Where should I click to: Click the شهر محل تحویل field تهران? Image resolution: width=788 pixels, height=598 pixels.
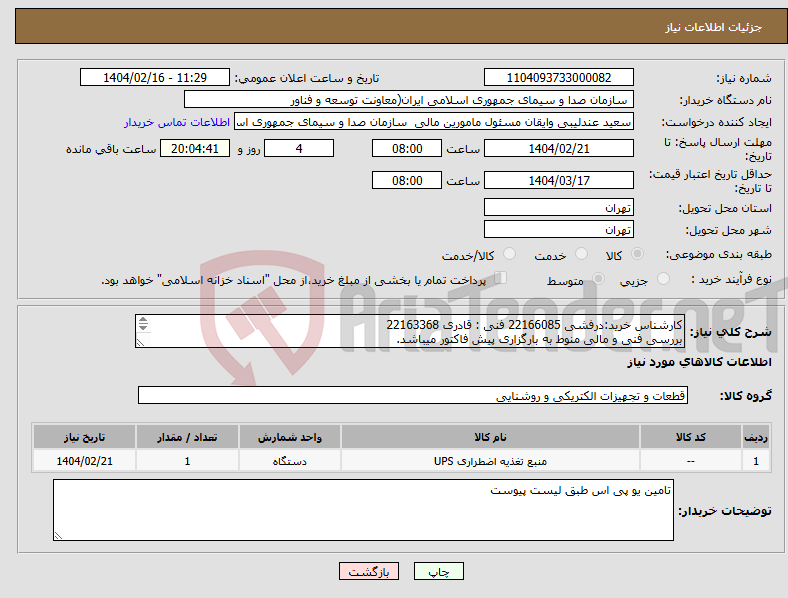[x=558, y=229]
